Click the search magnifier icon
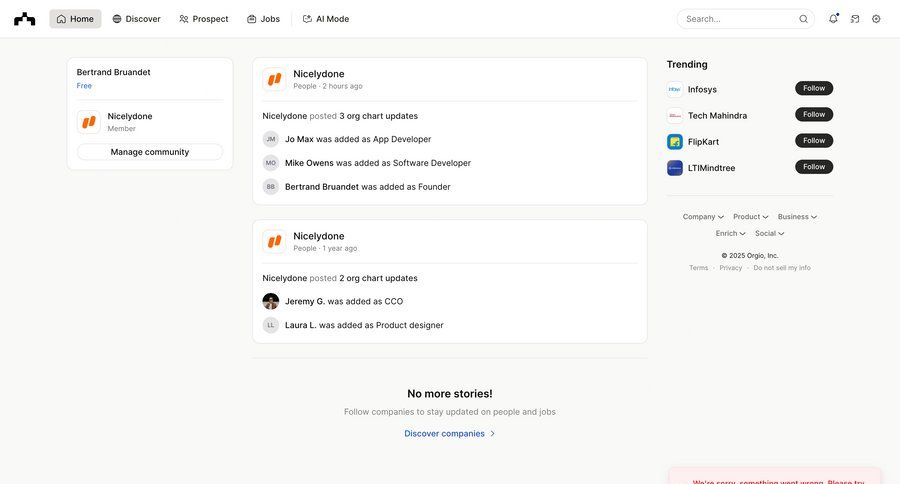 [x=804, y=19]
